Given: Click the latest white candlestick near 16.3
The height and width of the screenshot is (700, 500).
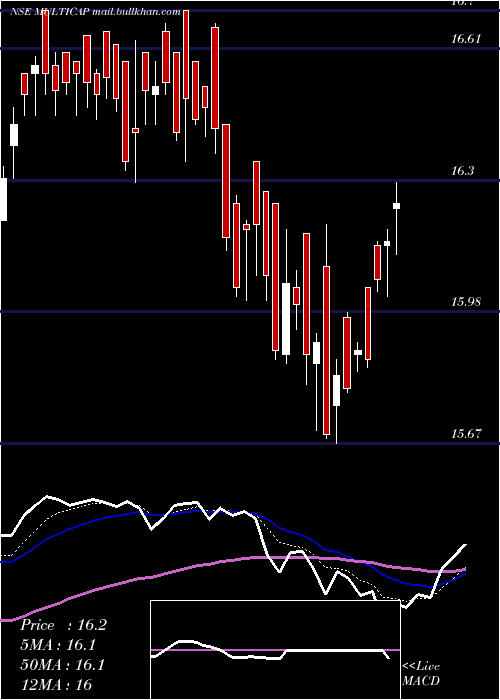Looking at the screenshot, I should coord(396,206).
